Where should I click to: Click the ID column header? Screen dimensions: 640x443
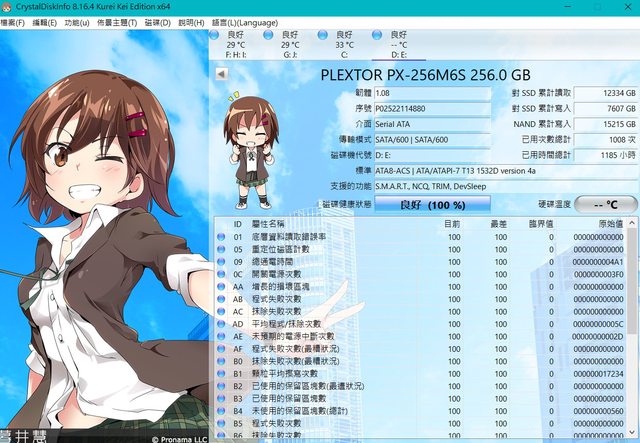coord(238,224)
